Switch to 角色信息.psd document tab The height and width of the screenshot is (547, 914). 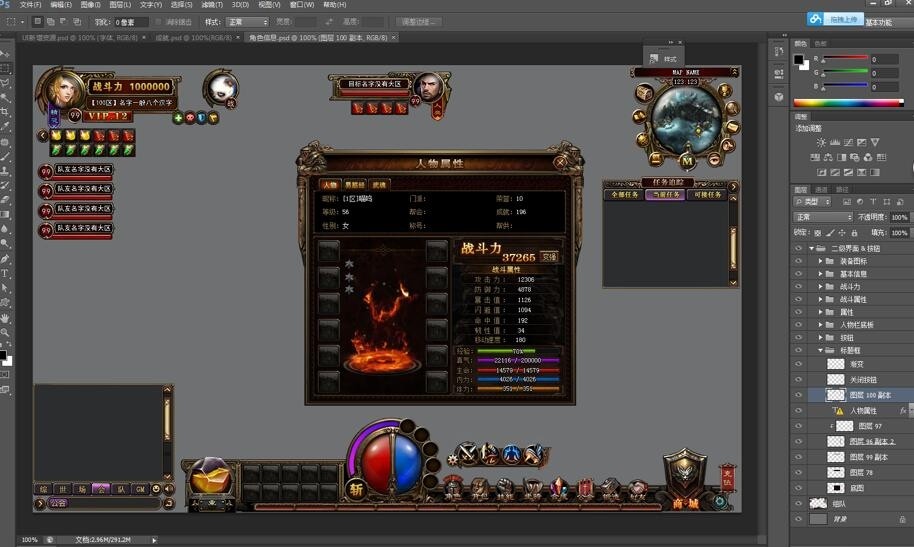pos(318,37)
